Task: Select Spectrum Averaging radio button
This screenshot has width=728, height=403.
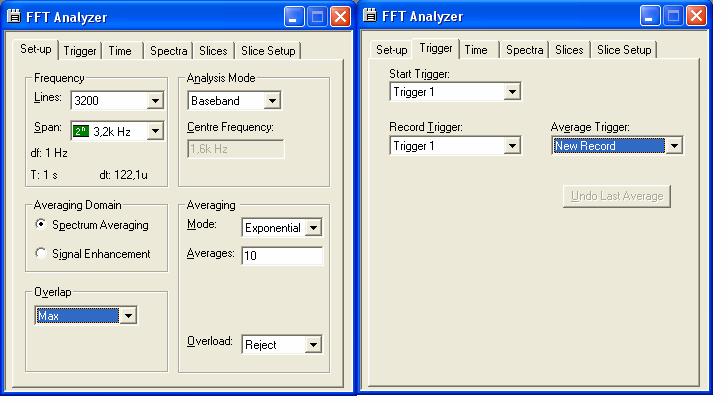Action: 41,225
